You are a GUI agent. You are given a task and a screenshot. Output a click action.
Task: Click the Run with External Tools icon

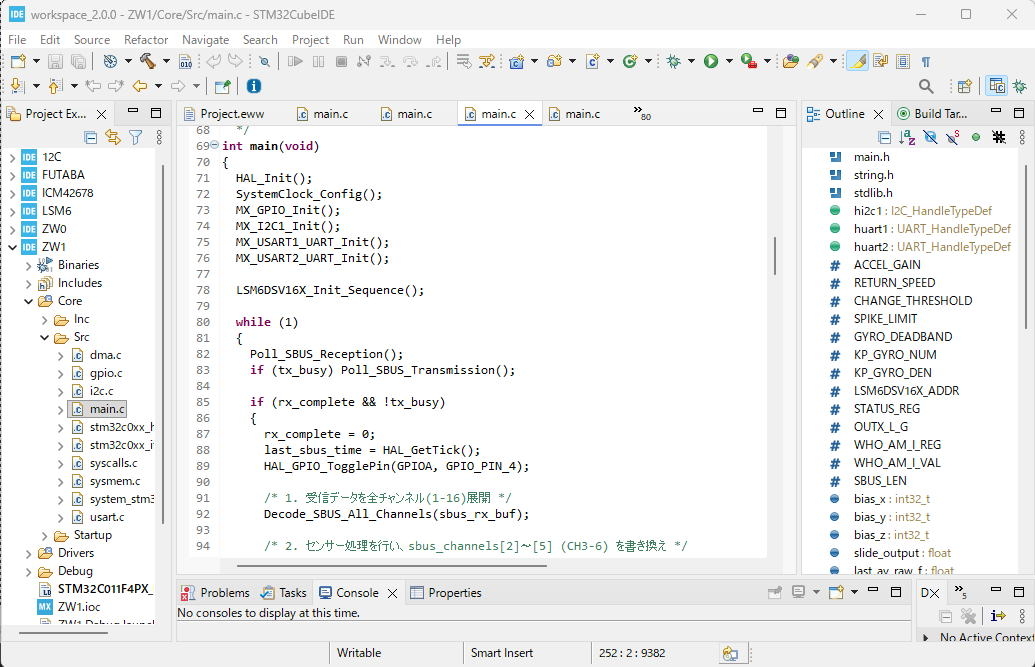tap(749, 61)
